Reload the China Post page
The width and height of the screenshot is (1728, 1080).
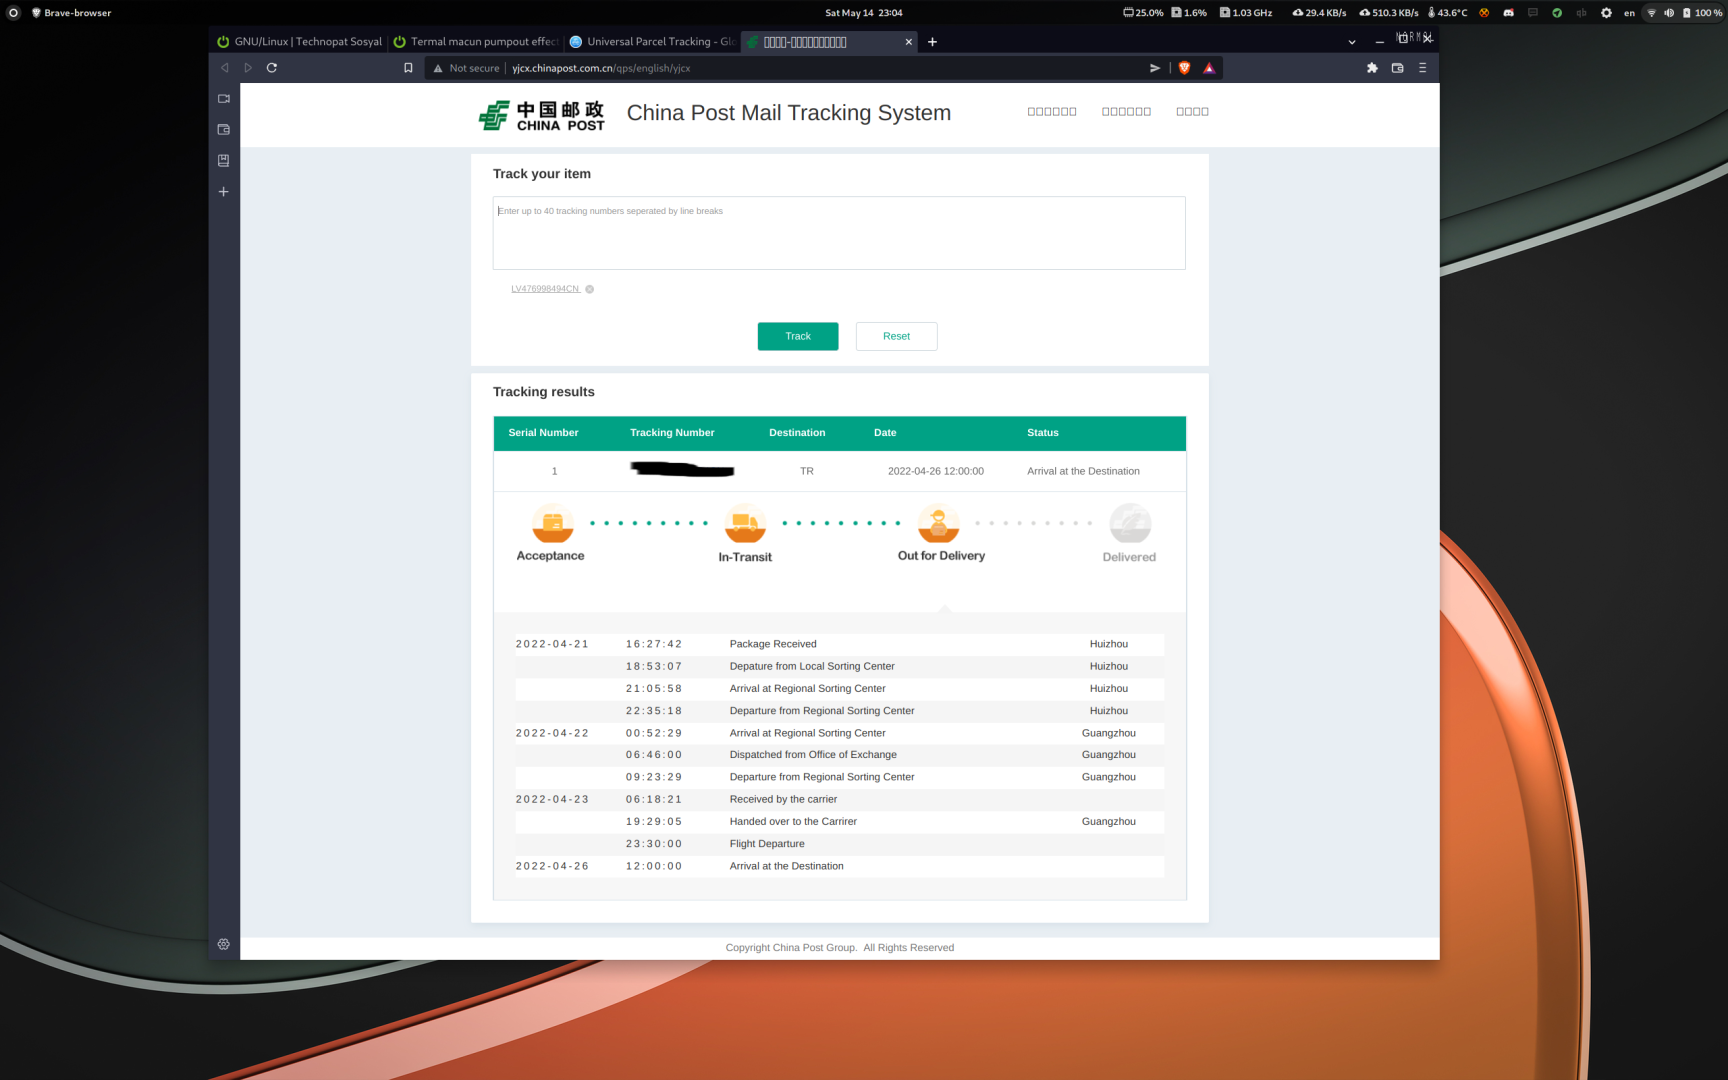pos(272,68)
